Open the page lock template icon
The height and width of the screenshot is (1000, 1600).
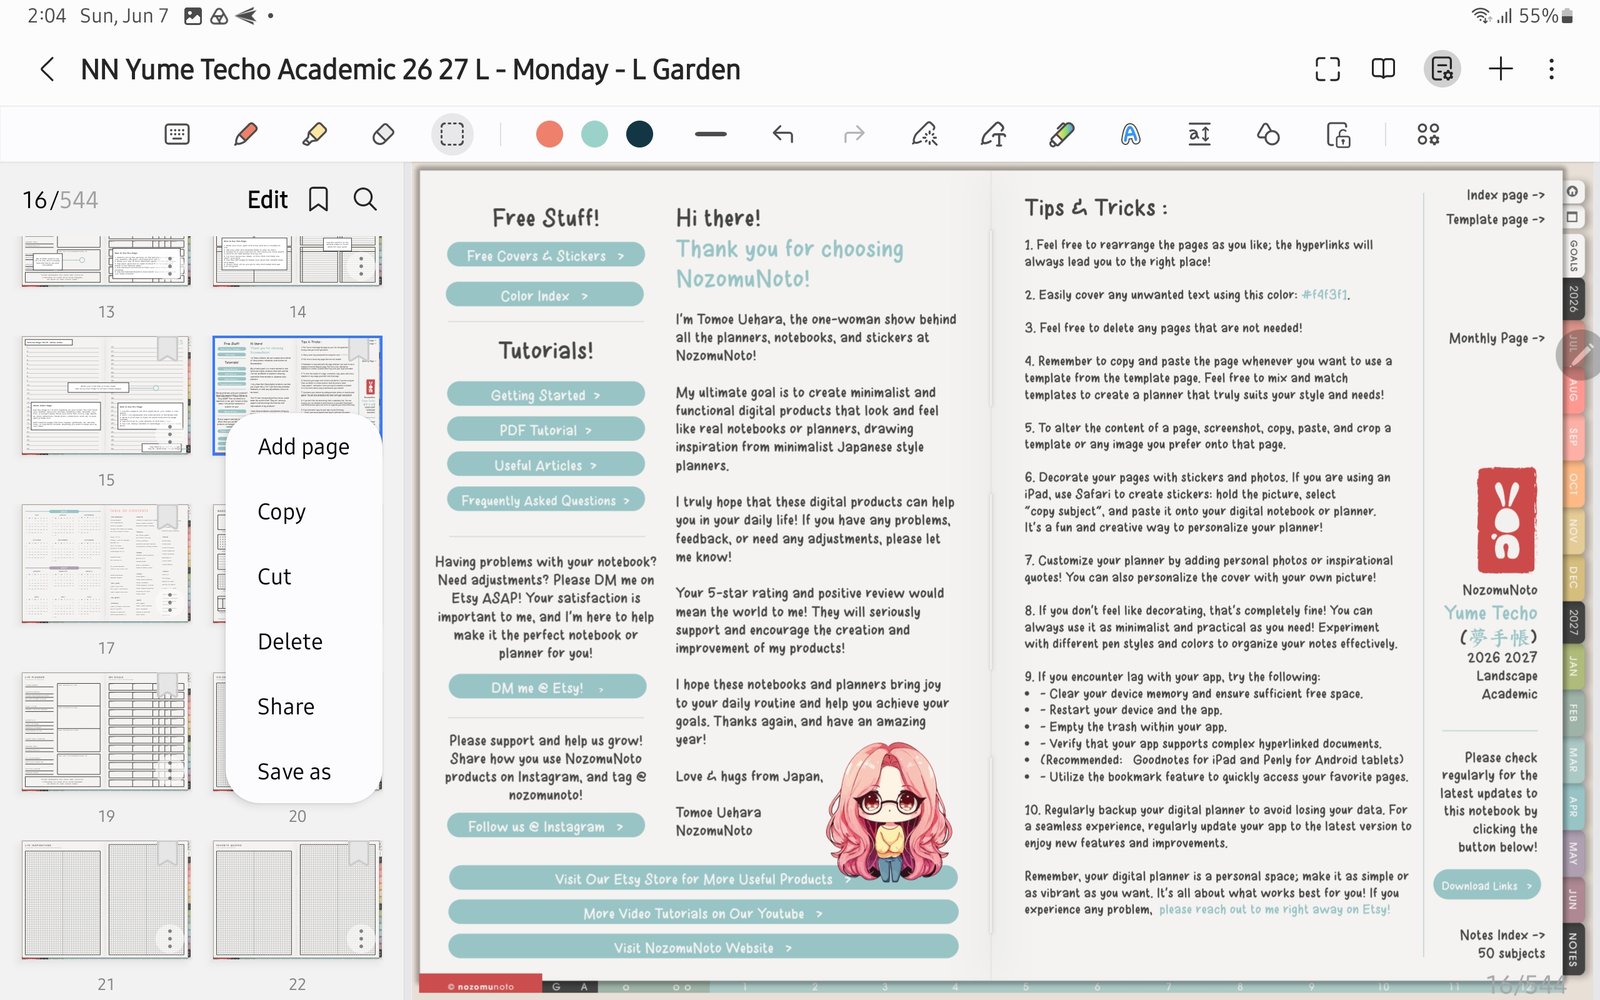[1338, 134]
